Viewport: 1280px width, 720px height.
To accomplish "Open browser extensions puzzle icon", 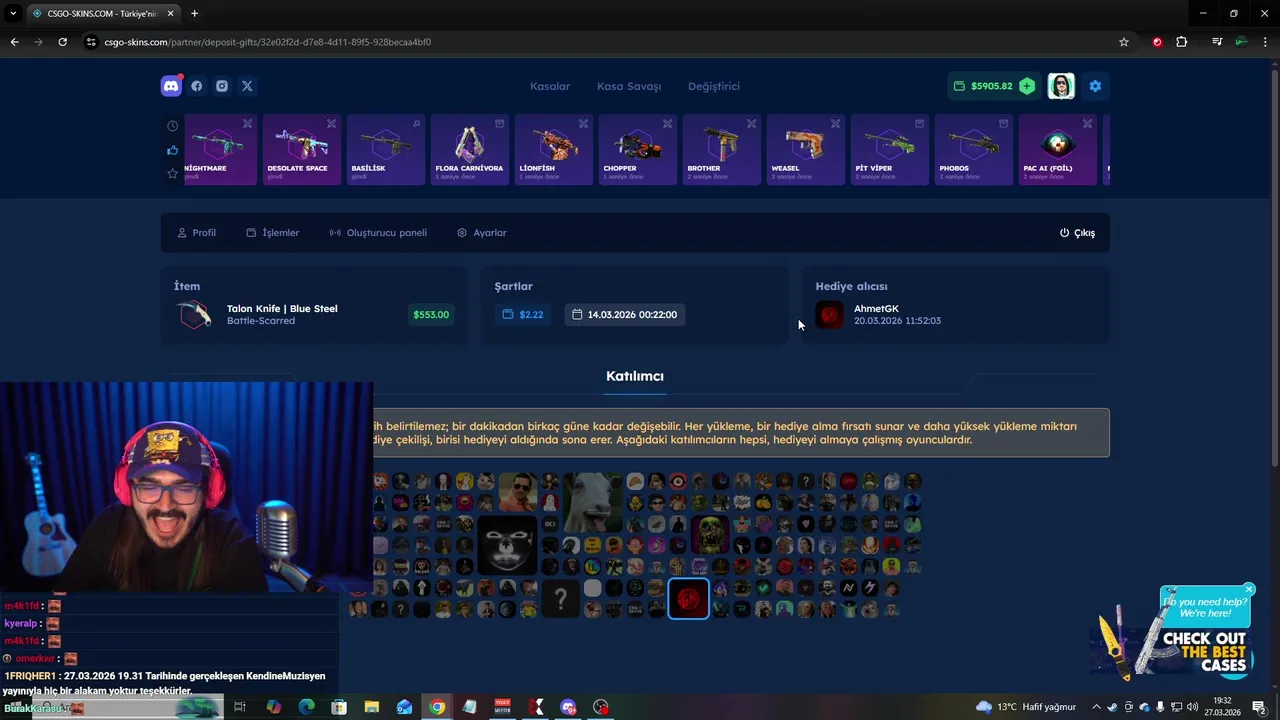I will (x=1182, y=42).
